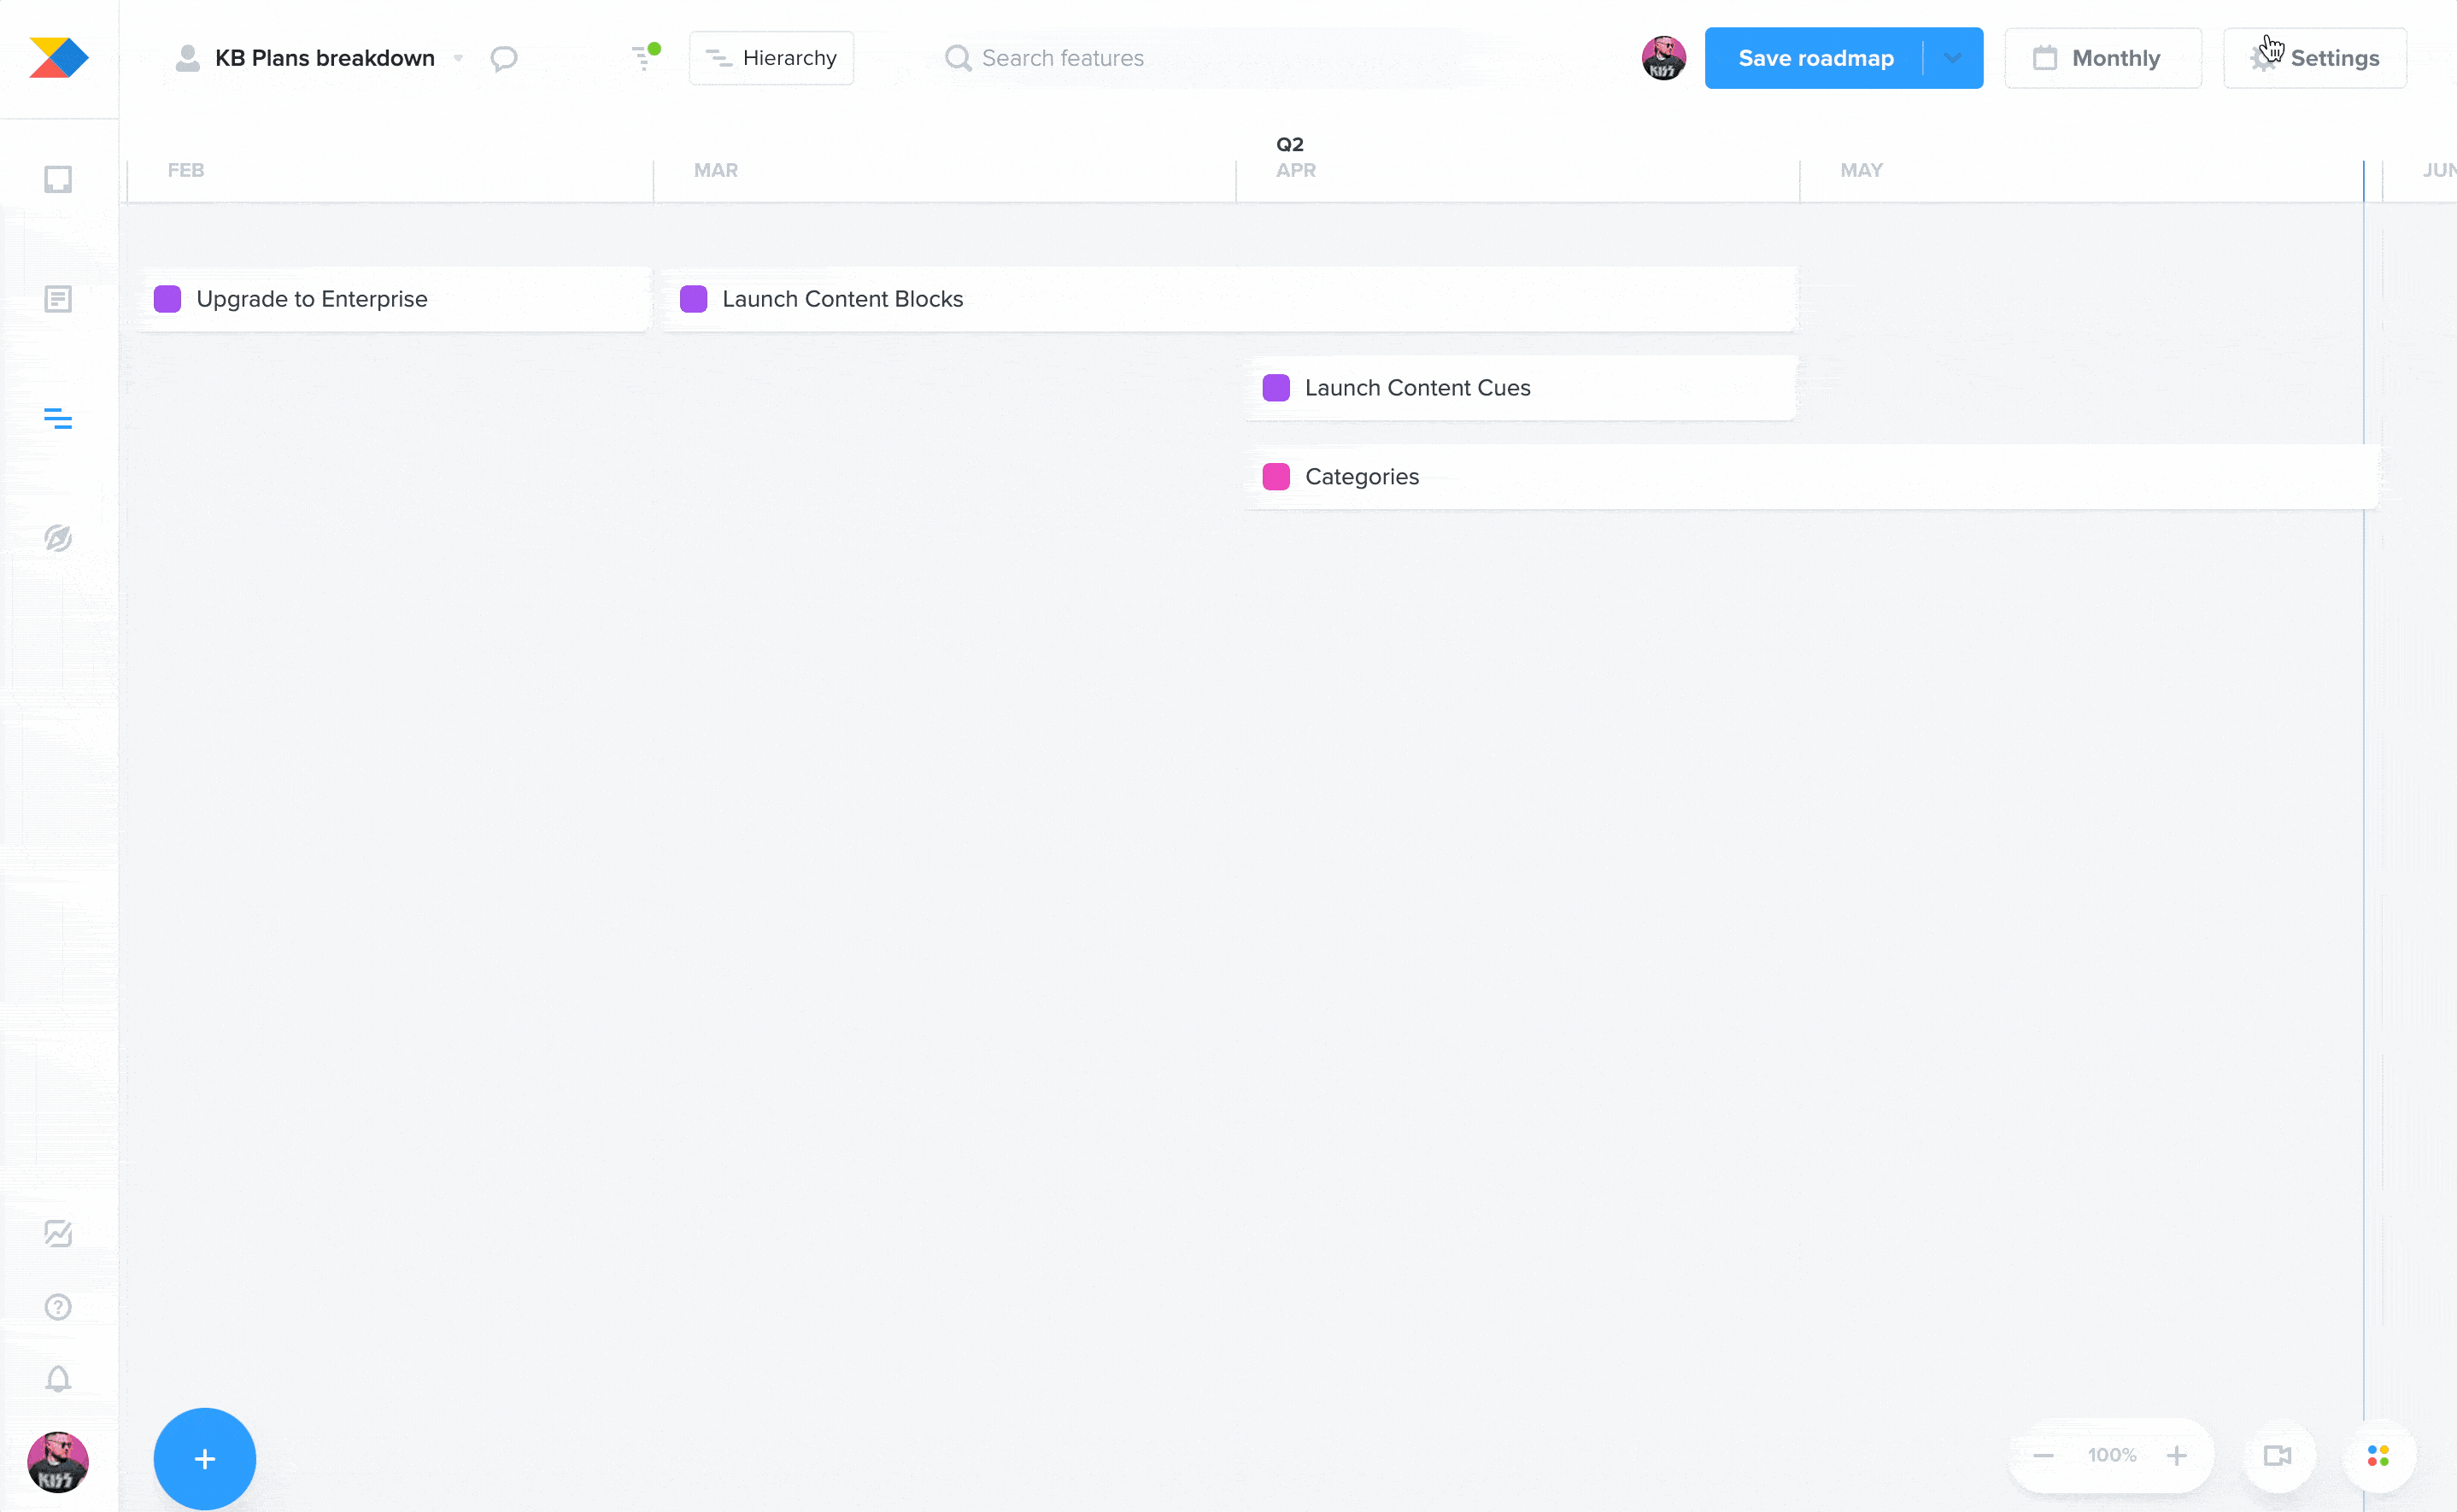The image size is (2457, 1512).
Task: Open roadmap Settings
Action: tap(2315, 58)
